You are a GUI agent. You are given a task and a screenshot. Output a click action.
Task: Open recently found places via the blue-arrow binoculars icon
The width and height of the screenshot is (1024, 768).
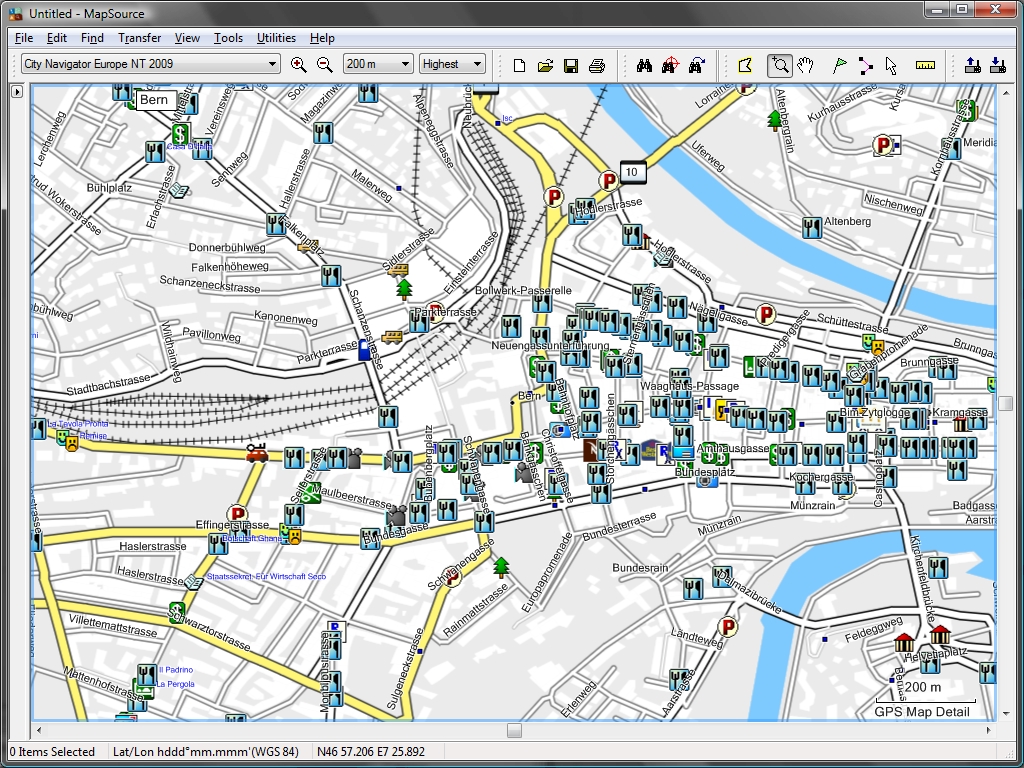pos(696,65)
